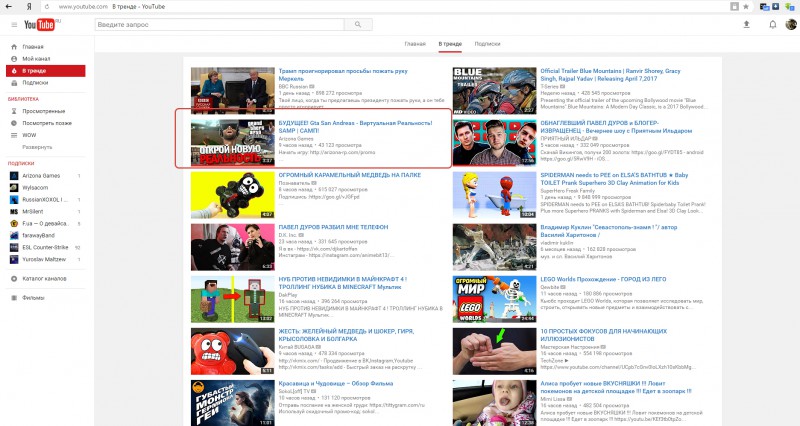Open ЖЕСТЬ: ЖЕЛЕЙНЫЙ МЕДВЕДЬ video title

coord(346,335)
